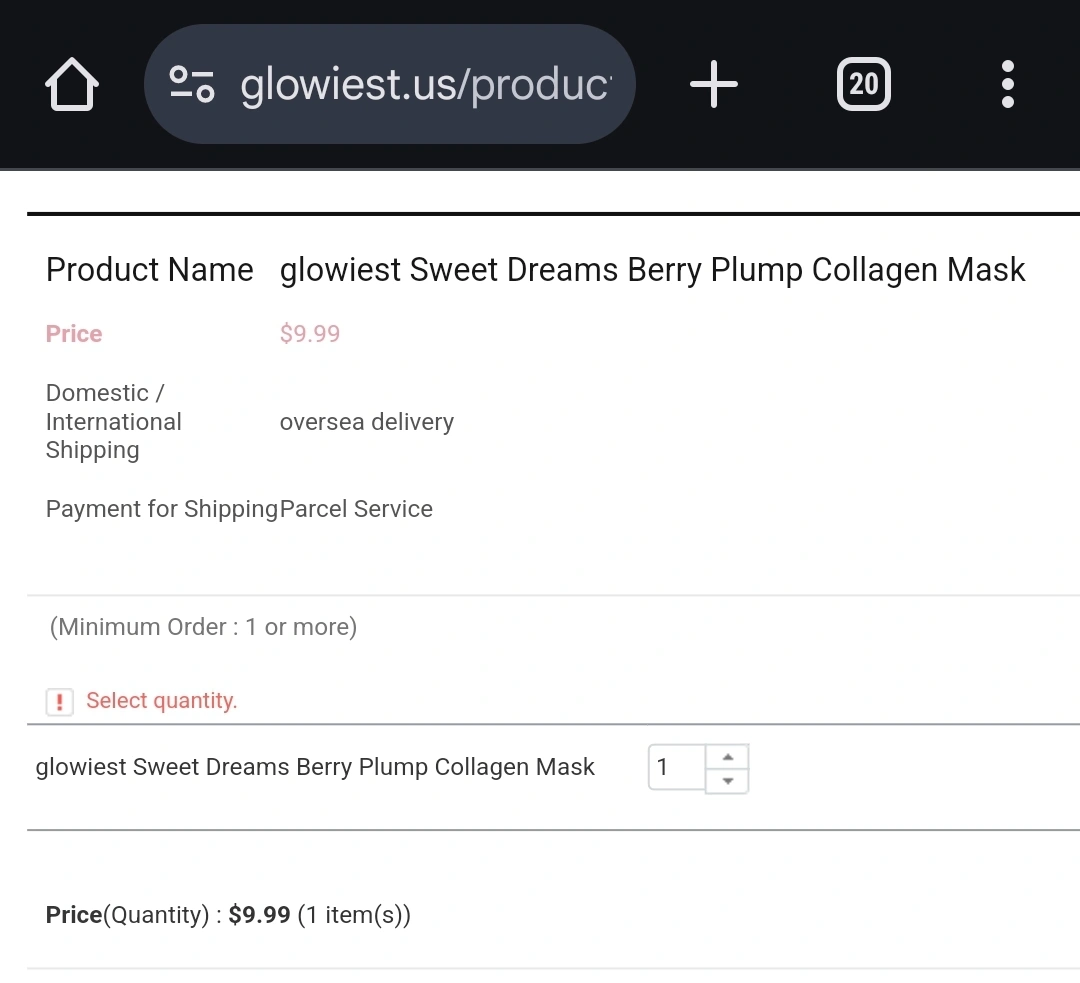Click the product title next to Product Name
This screenshot has height=983, width=1080.
point(652,270)
